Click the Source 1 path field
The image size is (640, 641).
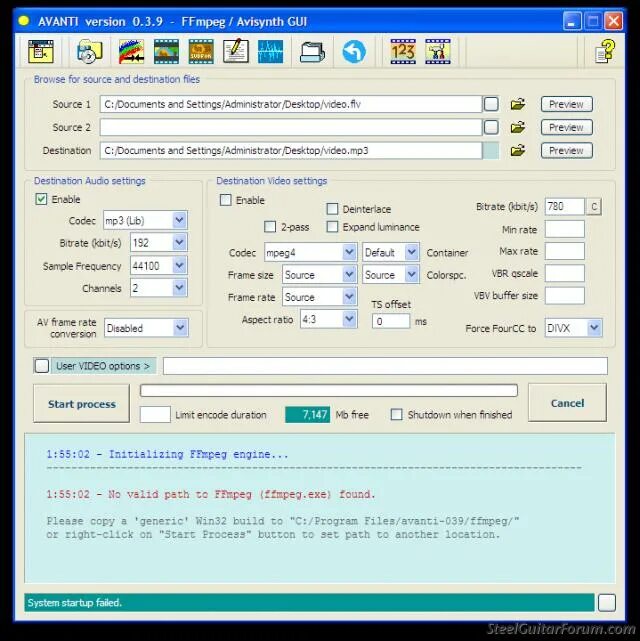pyautogui.click(x=291, y=104)
